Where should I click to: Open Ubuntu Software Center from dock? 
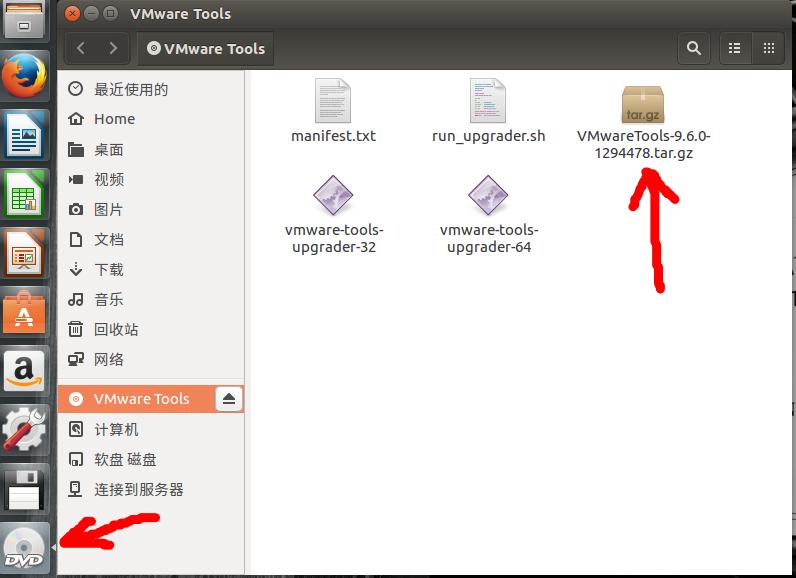pos(24,312)
